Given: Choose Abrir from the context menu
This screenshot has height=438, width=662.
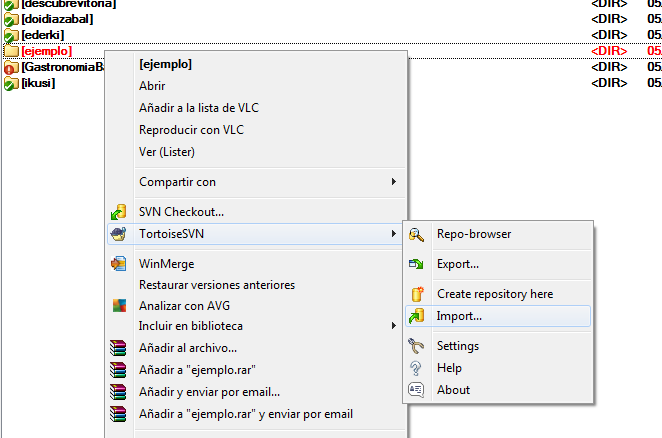Looking at the screenshot, I should [152, 86].
